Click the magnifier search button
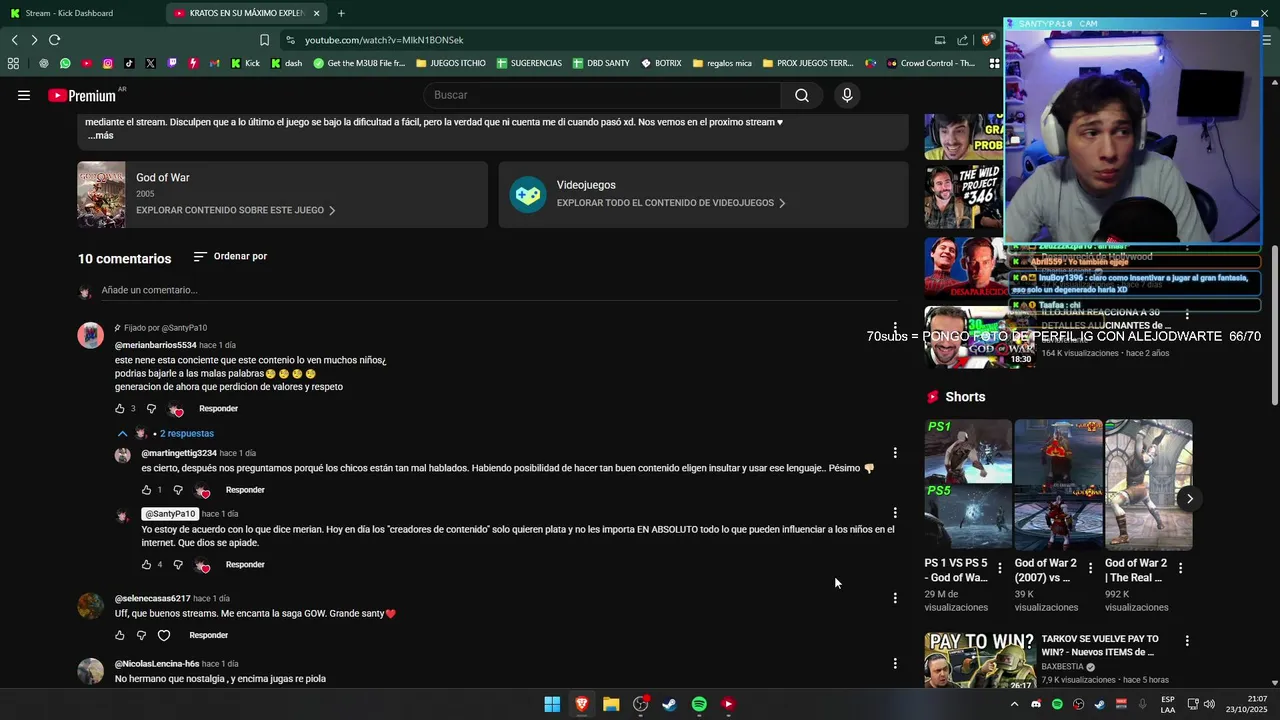This screenshot has height=720, width=1280. coord(802,95)
